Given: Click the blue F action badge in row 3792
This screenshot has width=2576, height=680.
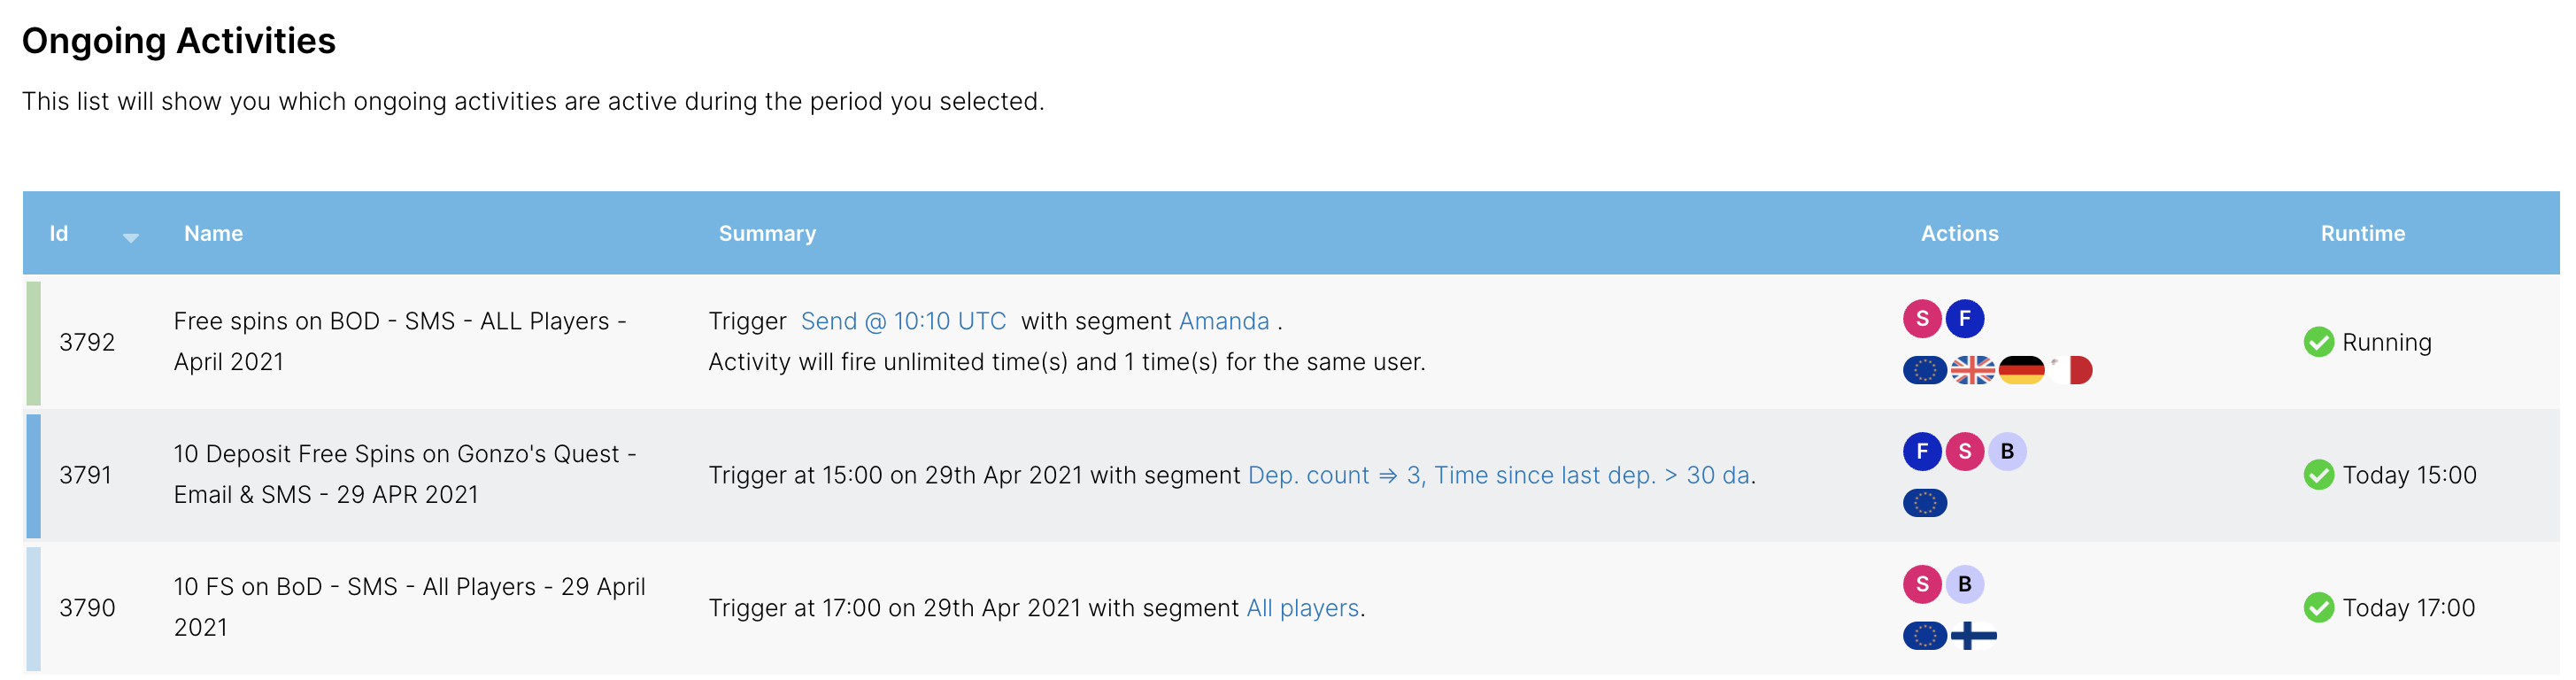Looking at the screenshot, I should pyautogui.click(x=1964, y=319).
